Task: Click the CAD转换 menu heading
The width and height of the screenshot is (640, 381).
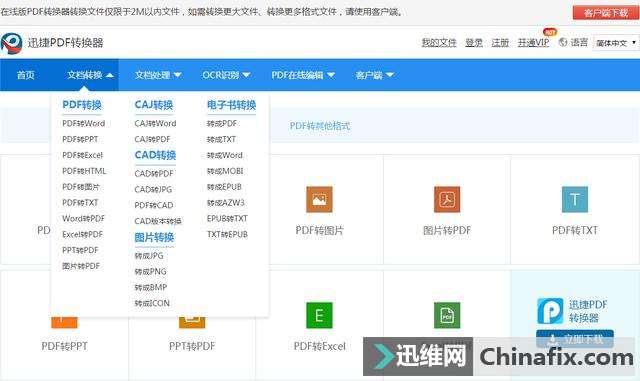Action: point(155,155)
